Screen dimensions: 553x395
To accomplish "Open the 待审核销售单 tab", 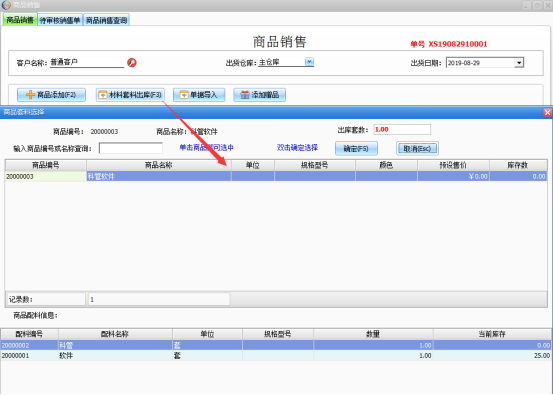I will (x=60, y=20).
